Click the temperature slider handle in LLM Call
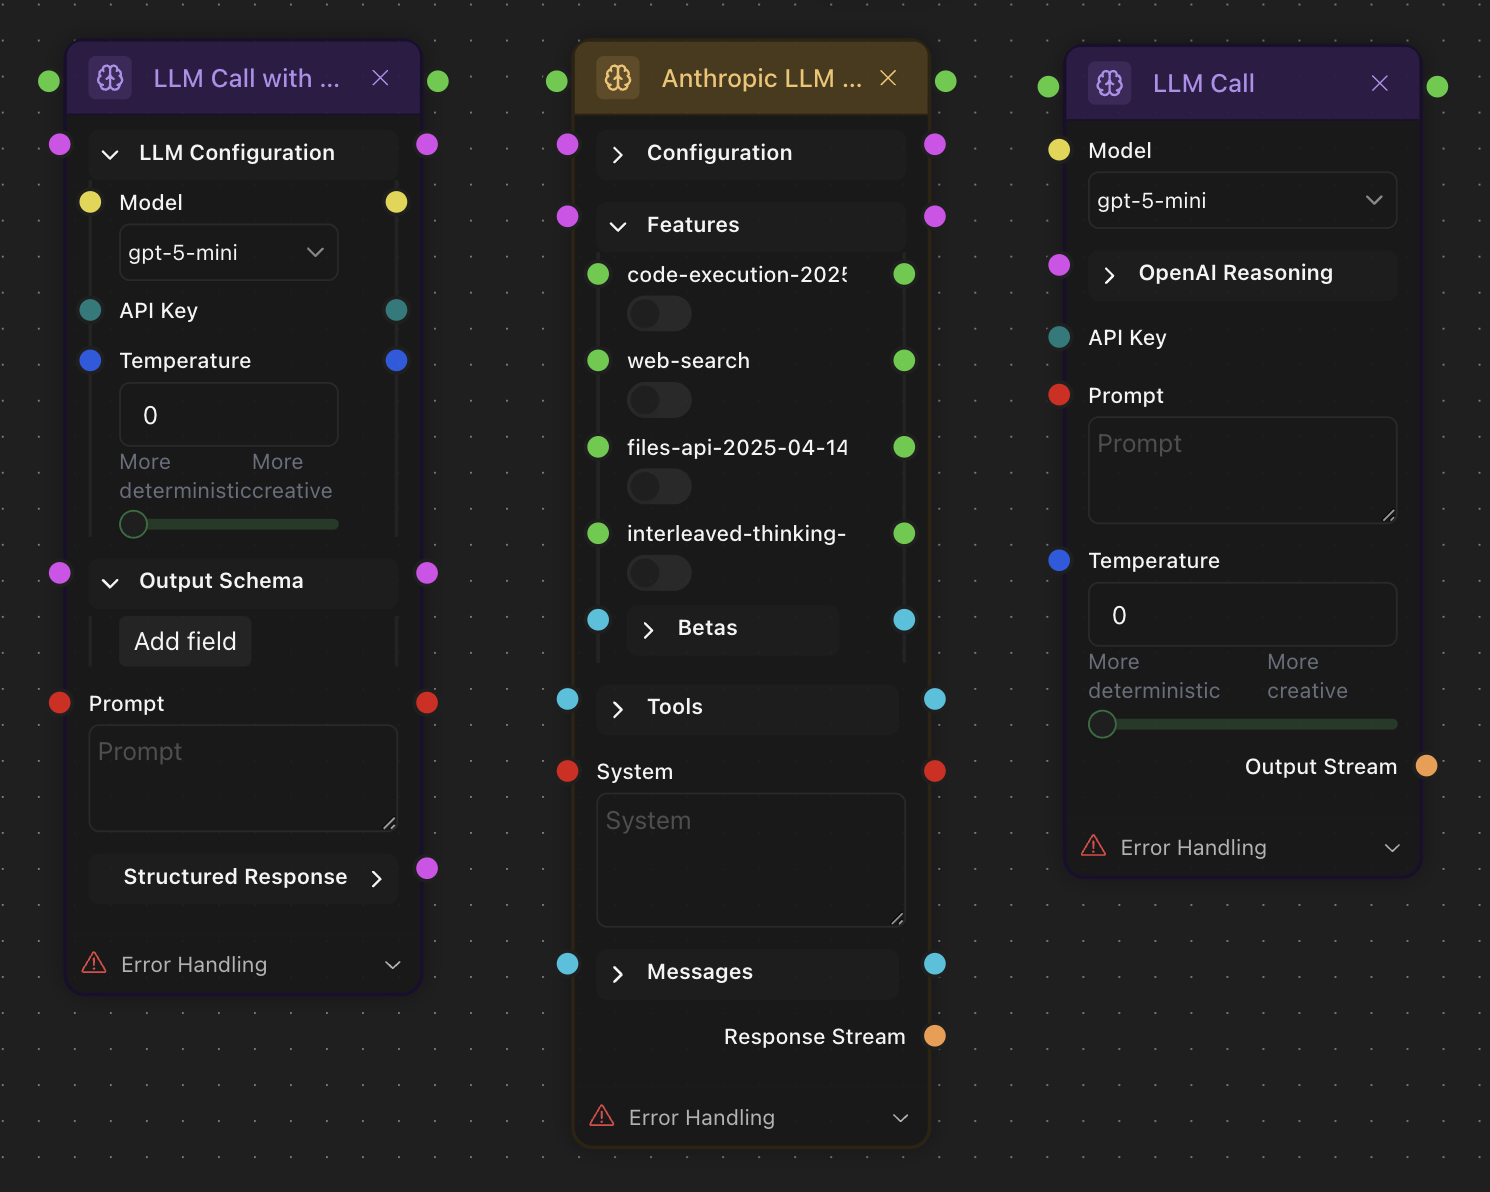The width and height of the screenshot is (1490, 1192). [x=1102, y=724]
